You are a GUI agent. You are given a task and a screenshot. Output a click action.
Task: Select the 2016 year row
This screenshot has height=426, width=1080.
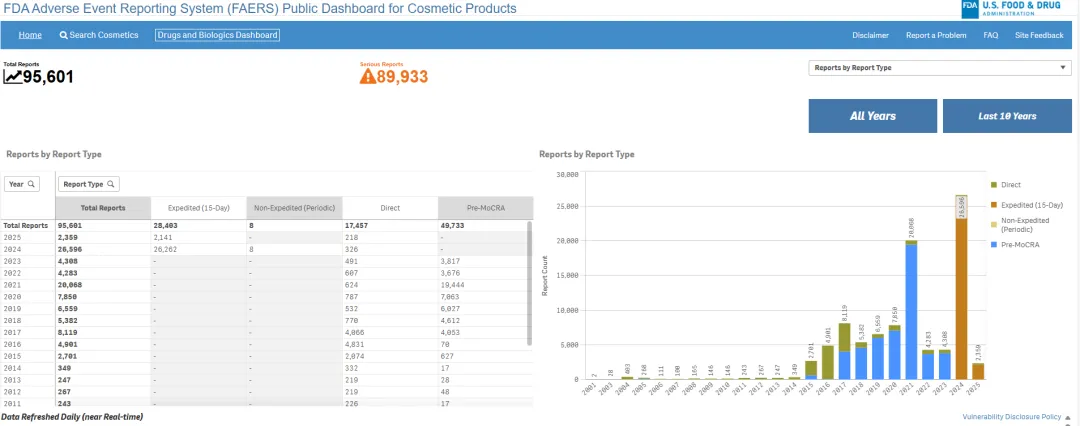[267, 345]
